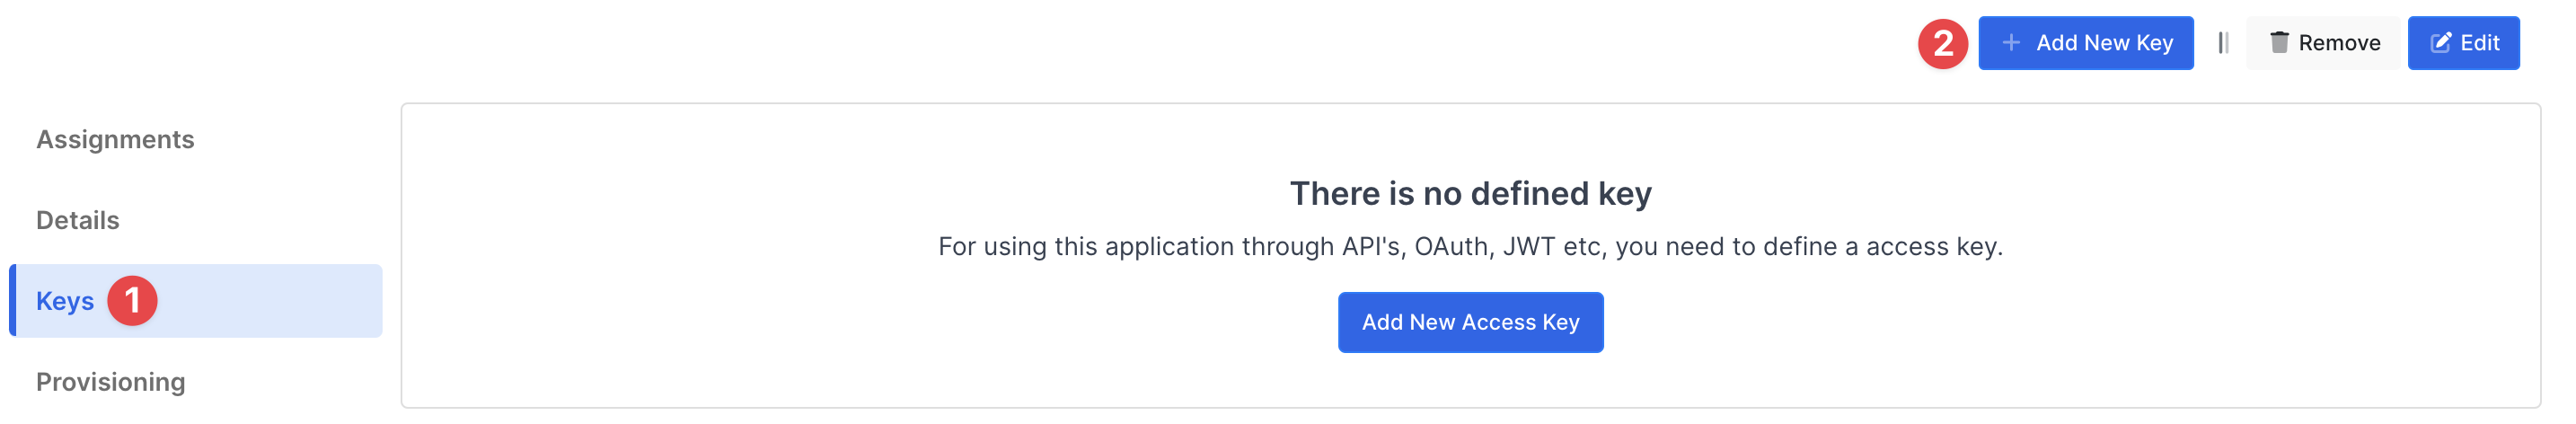Click the plus icon on Add New Key

coord(2011,43)
